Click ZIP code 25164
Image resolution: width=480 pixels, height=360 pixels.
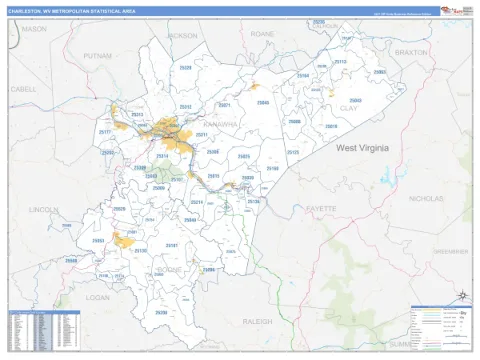(303, 76)
